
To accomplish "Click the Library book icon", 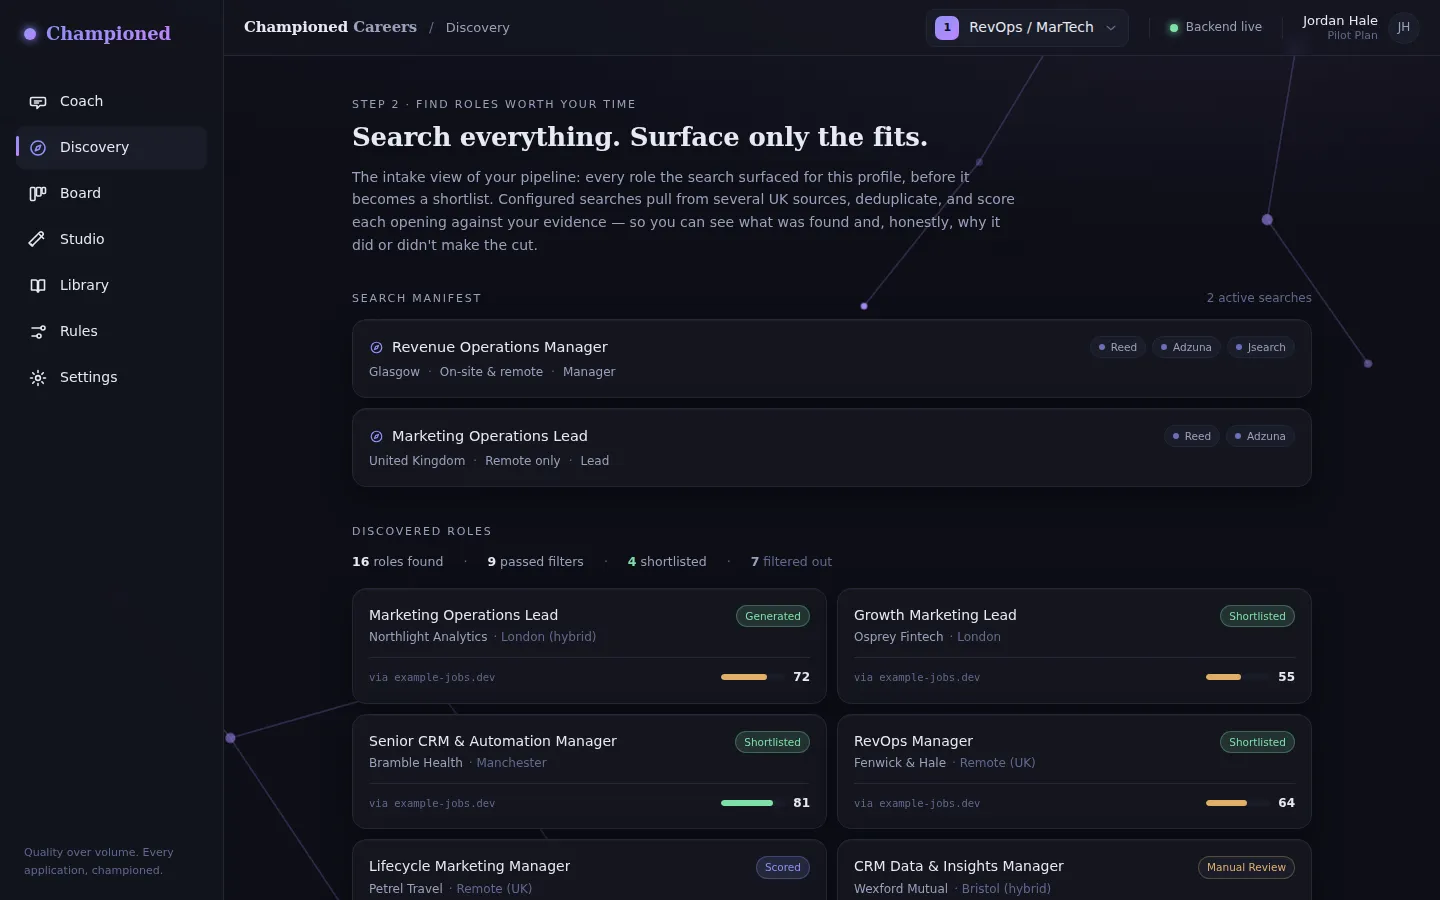I will click(x=38, y=286).
